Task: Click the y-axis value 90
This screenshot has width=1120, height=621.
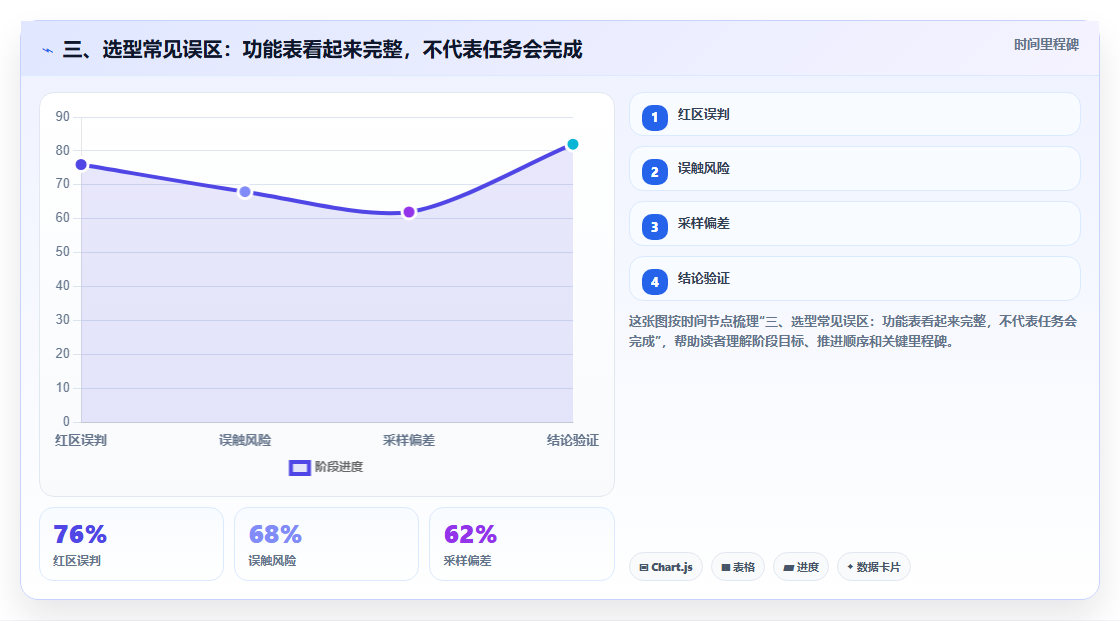Action: click(63, 116)
